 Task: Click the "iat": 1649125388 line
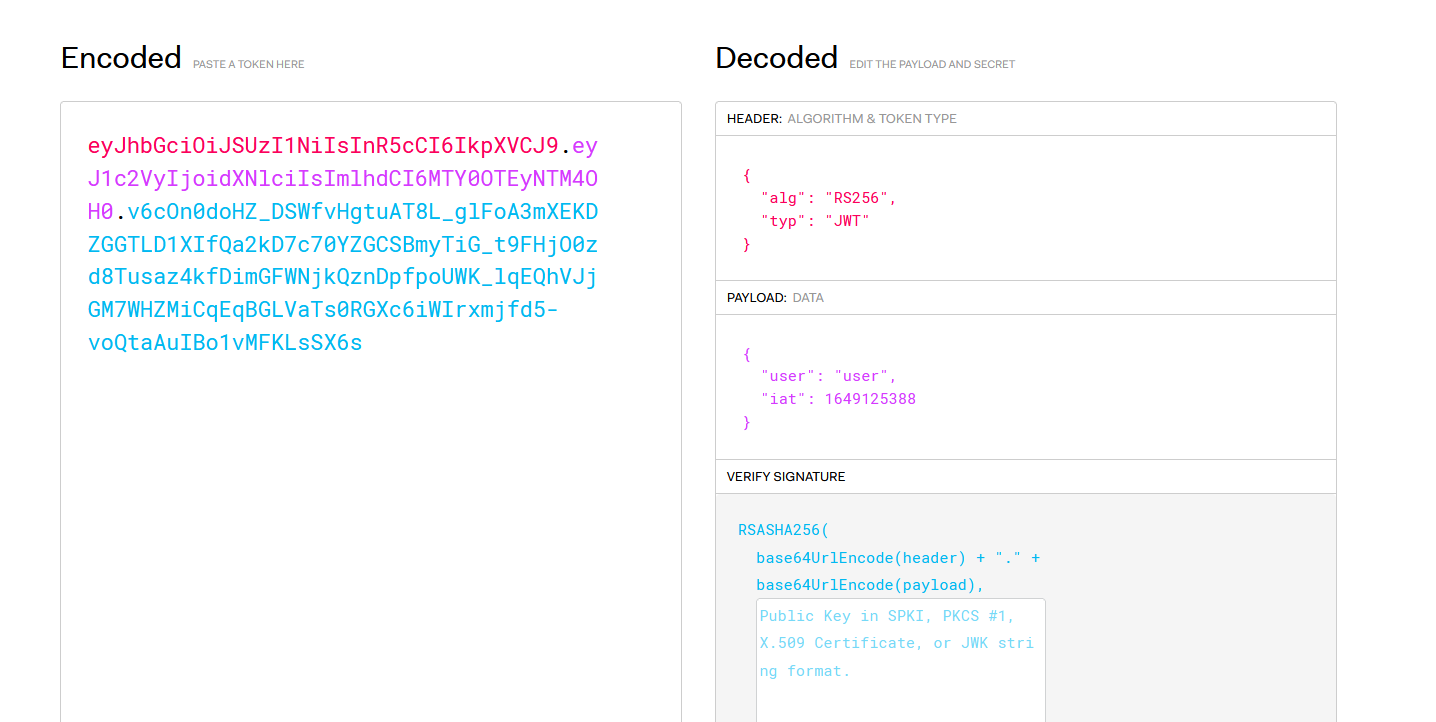click(839, 399)
